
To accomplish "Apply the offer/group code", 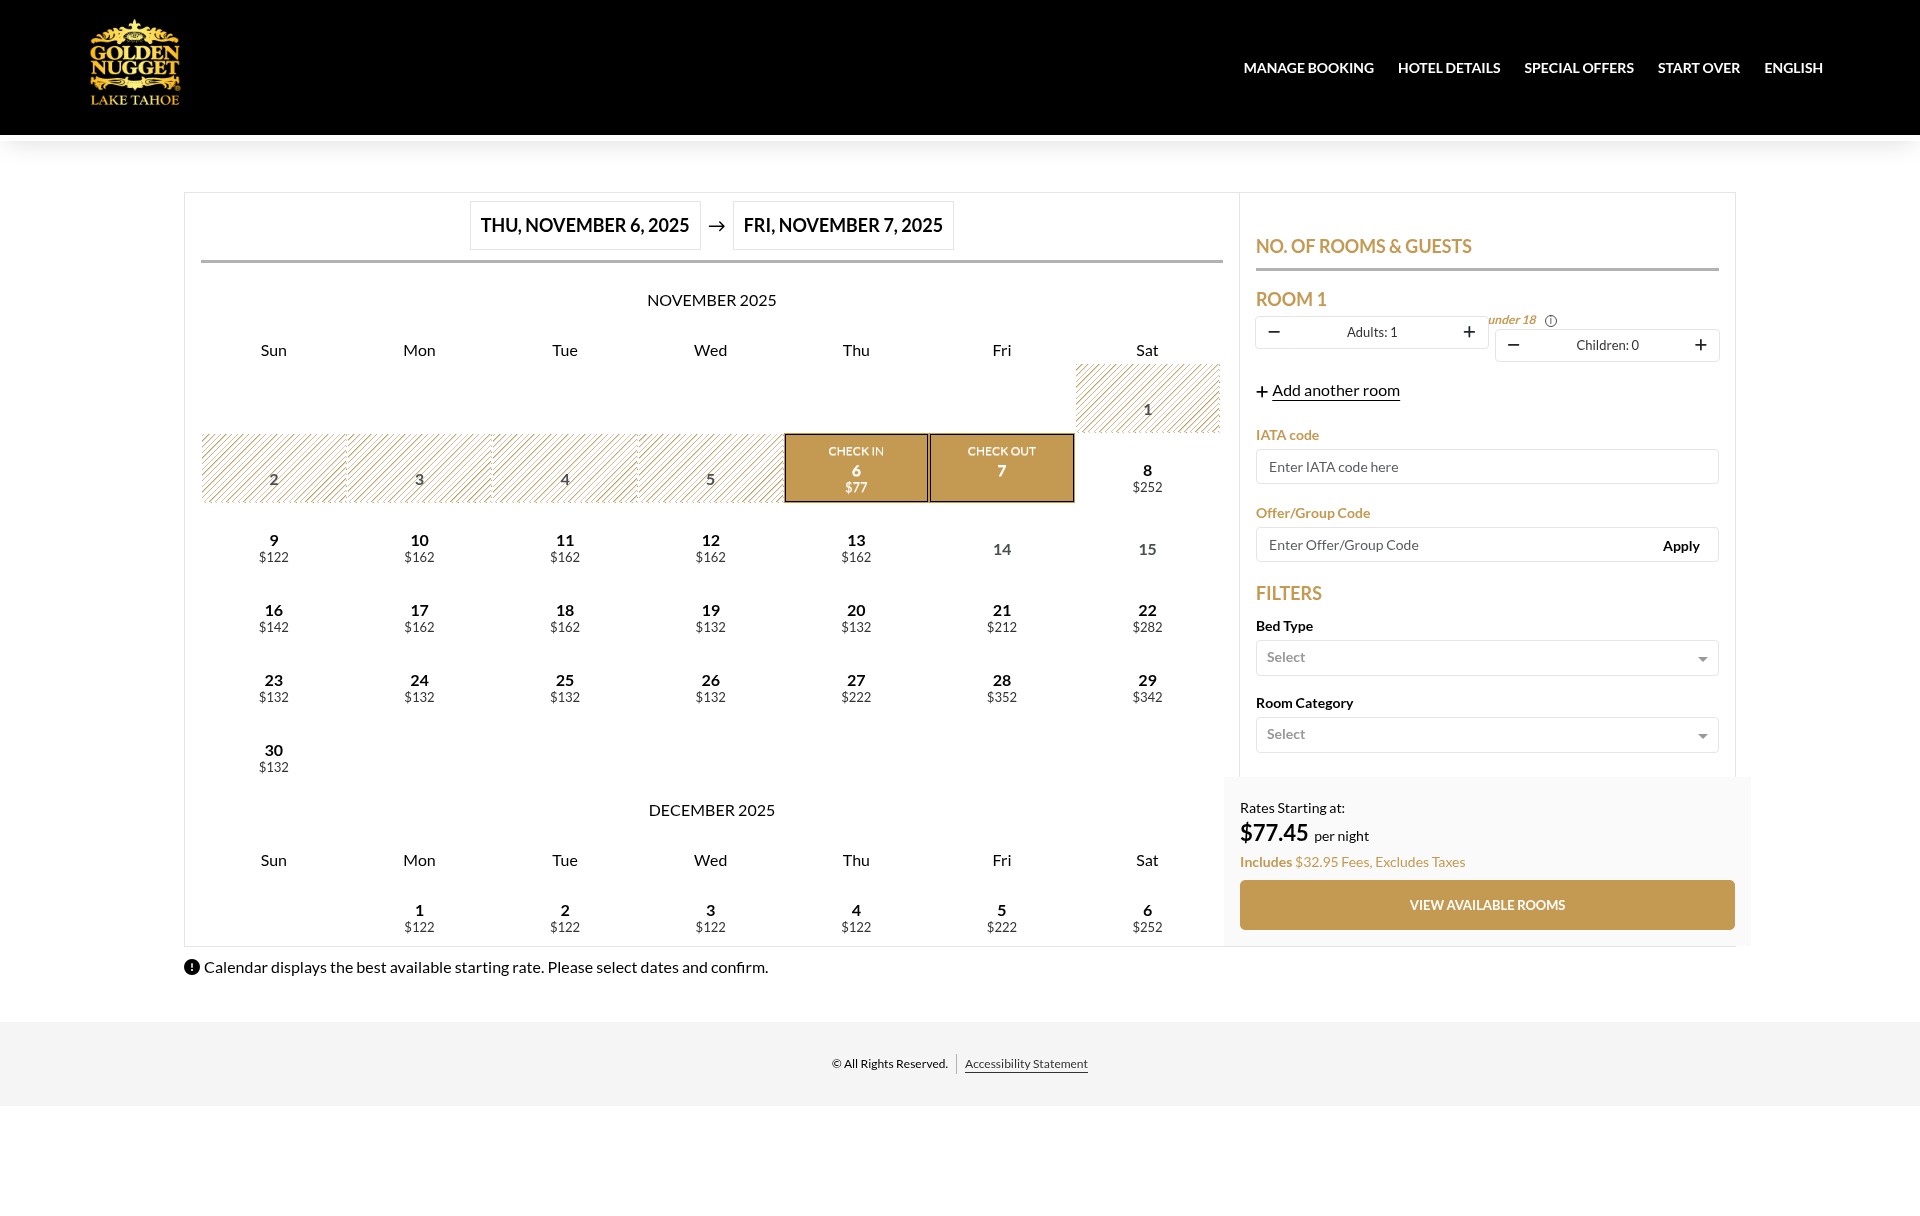I will [1681, 546].
